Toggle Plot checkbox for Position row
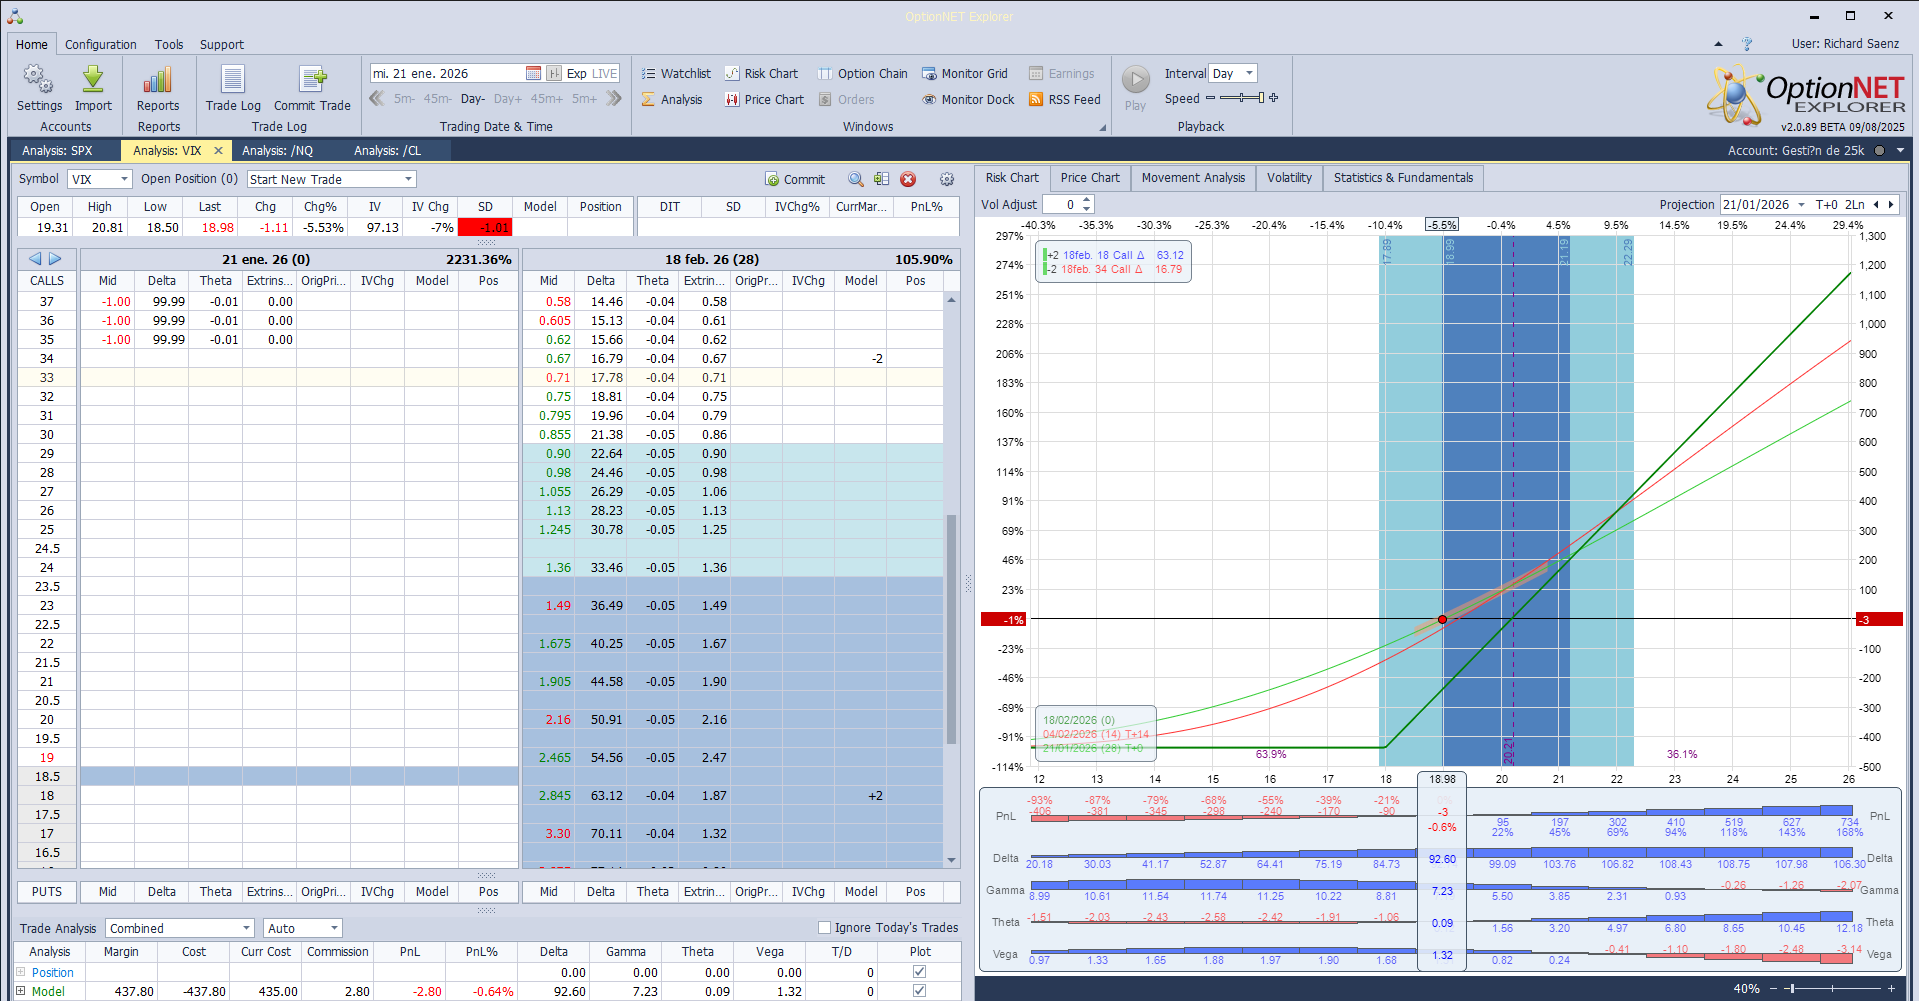Screen dimensions: 1919x1001 (920, 972)
